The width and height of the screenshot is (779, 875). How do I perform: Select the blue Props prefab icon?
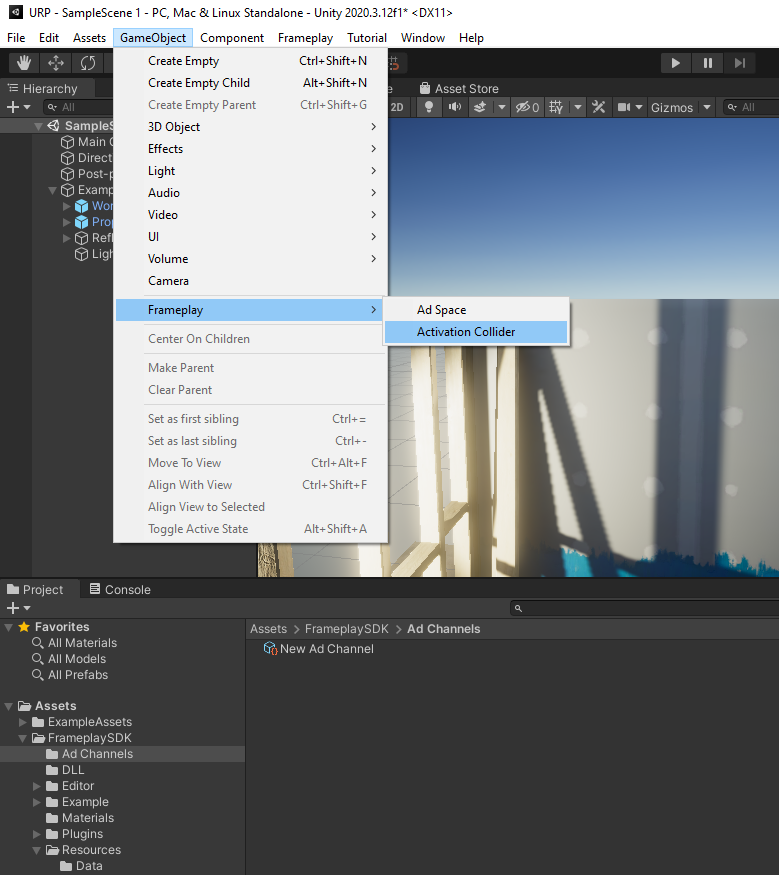coord(81,222)
